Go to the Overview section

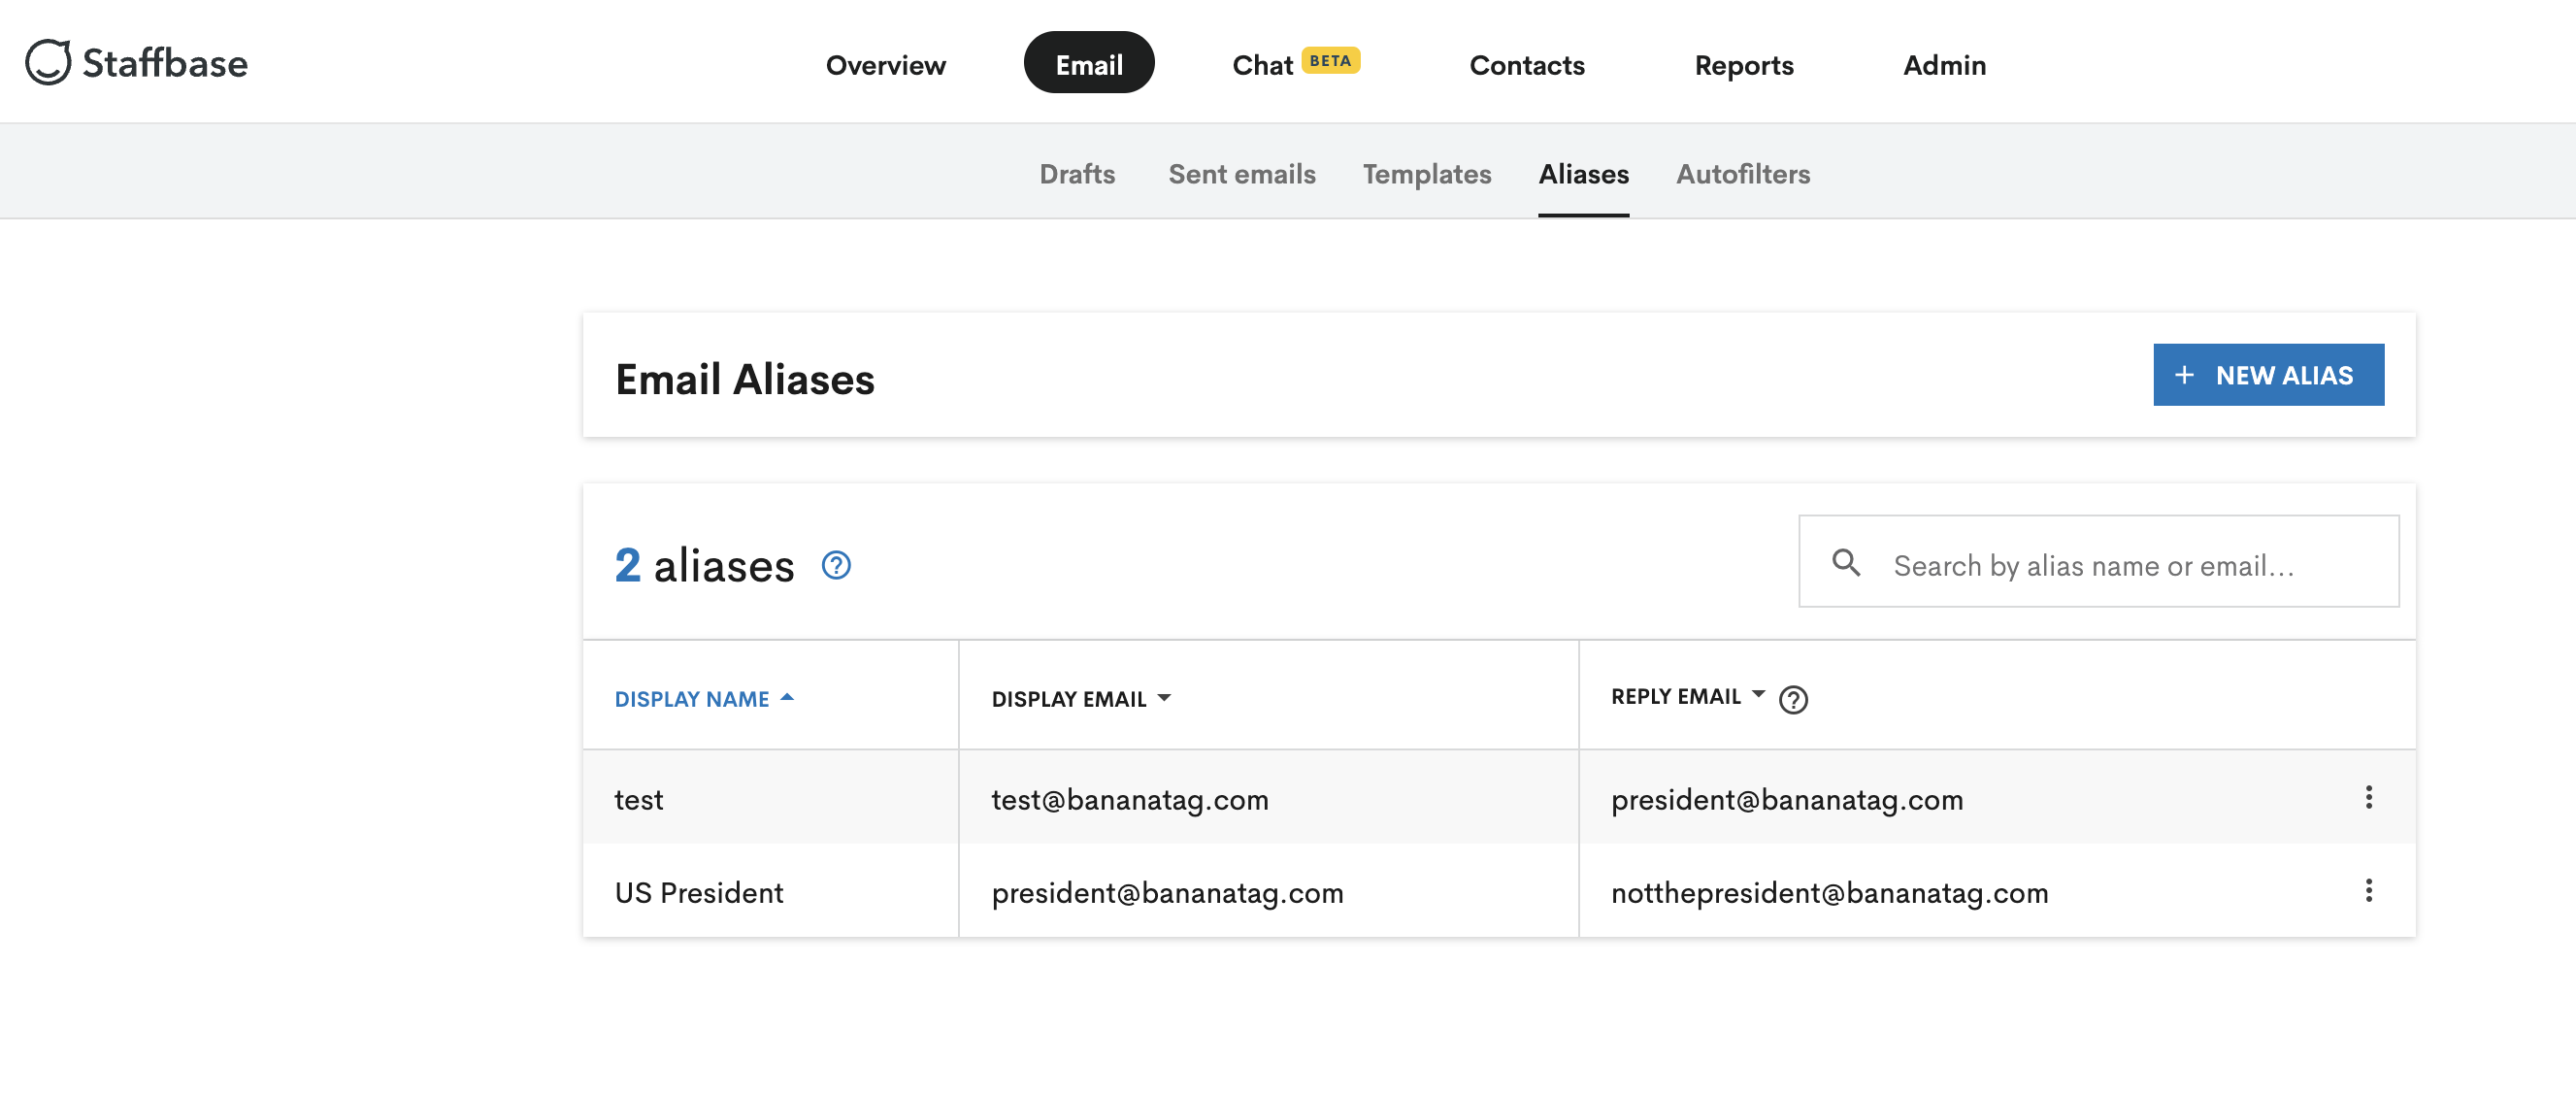(885, 65)
